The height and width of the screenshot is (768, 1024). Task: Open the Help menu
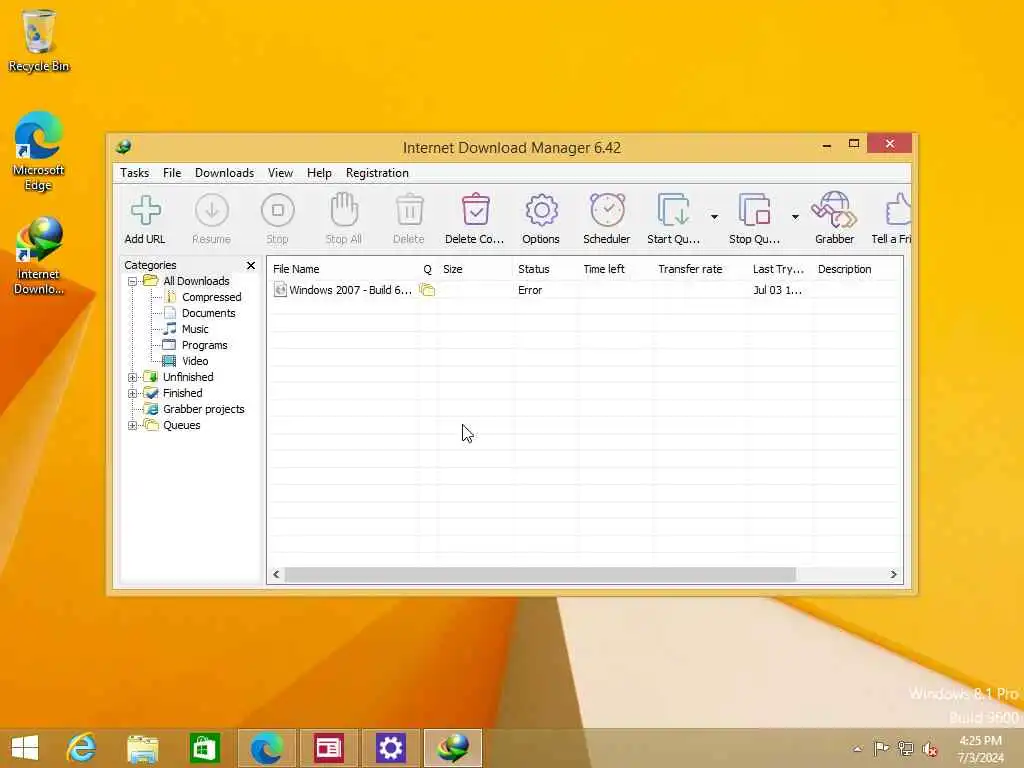[319, 173]
